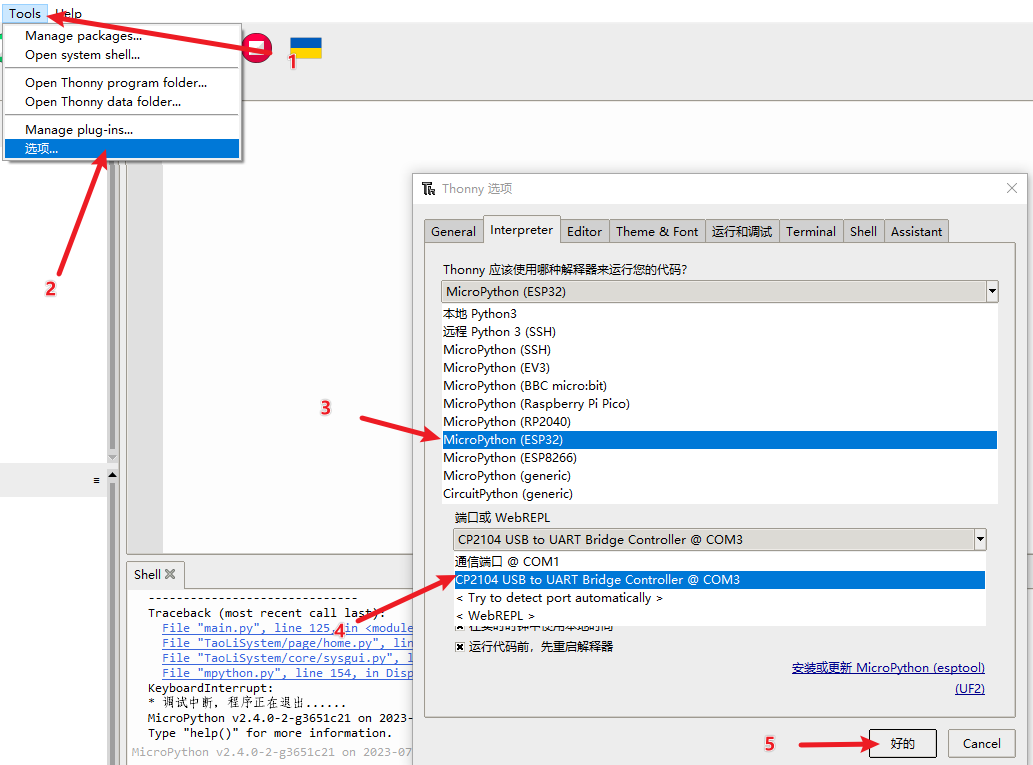This screenshot has height=765, width=1033.
Task: Close the Thonny options dialog
Action: point(1012,188)
